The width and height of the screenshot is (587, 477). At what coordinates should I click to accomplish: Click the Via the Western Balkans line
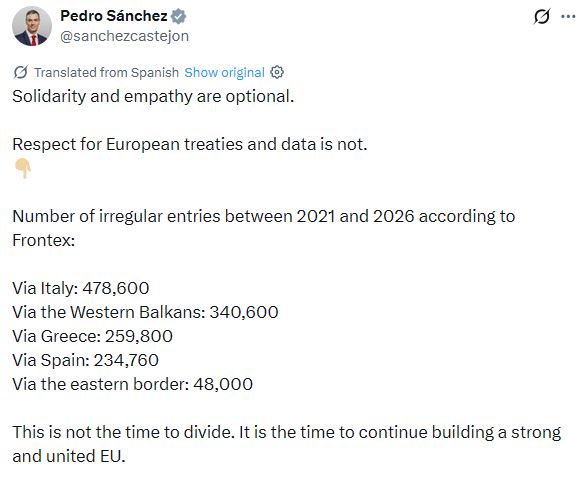[x=145, y=312]
